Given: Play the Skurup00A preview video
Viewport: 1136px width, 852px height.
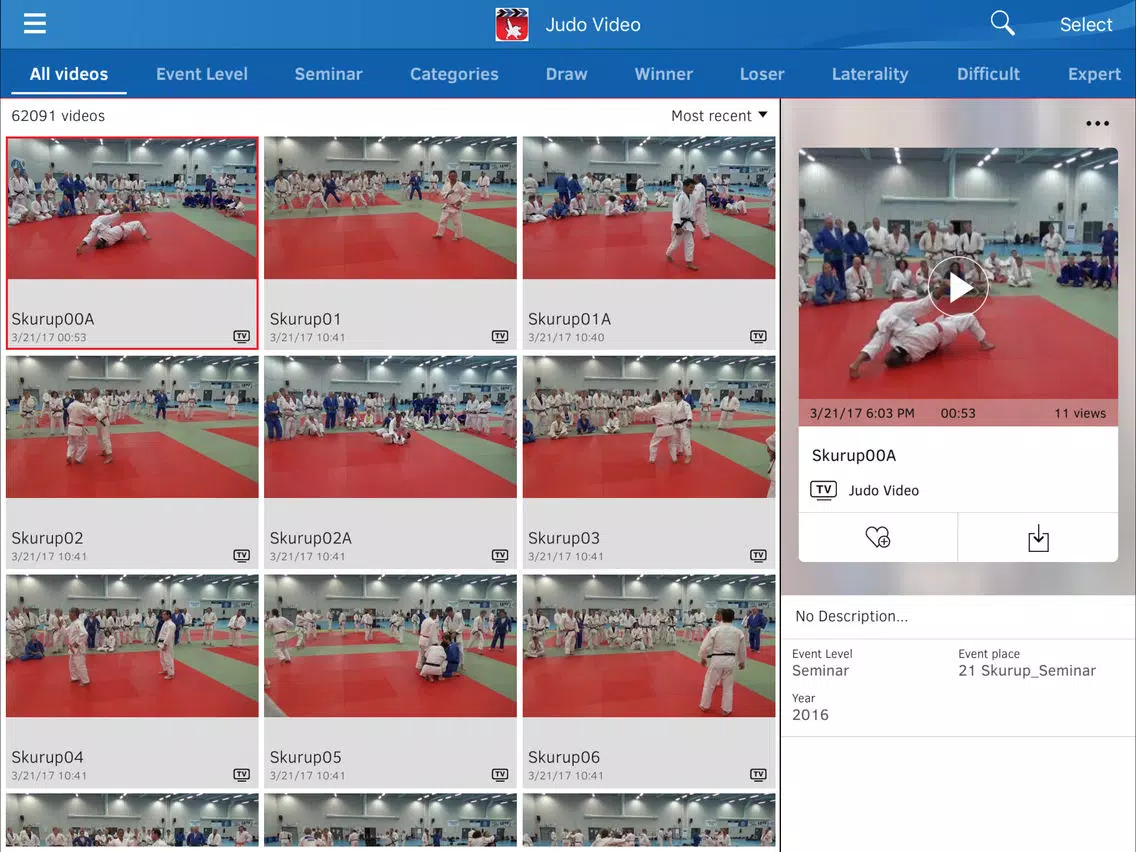Looking at the screenshot, I should pyautogui.click(x=958, y=288).
